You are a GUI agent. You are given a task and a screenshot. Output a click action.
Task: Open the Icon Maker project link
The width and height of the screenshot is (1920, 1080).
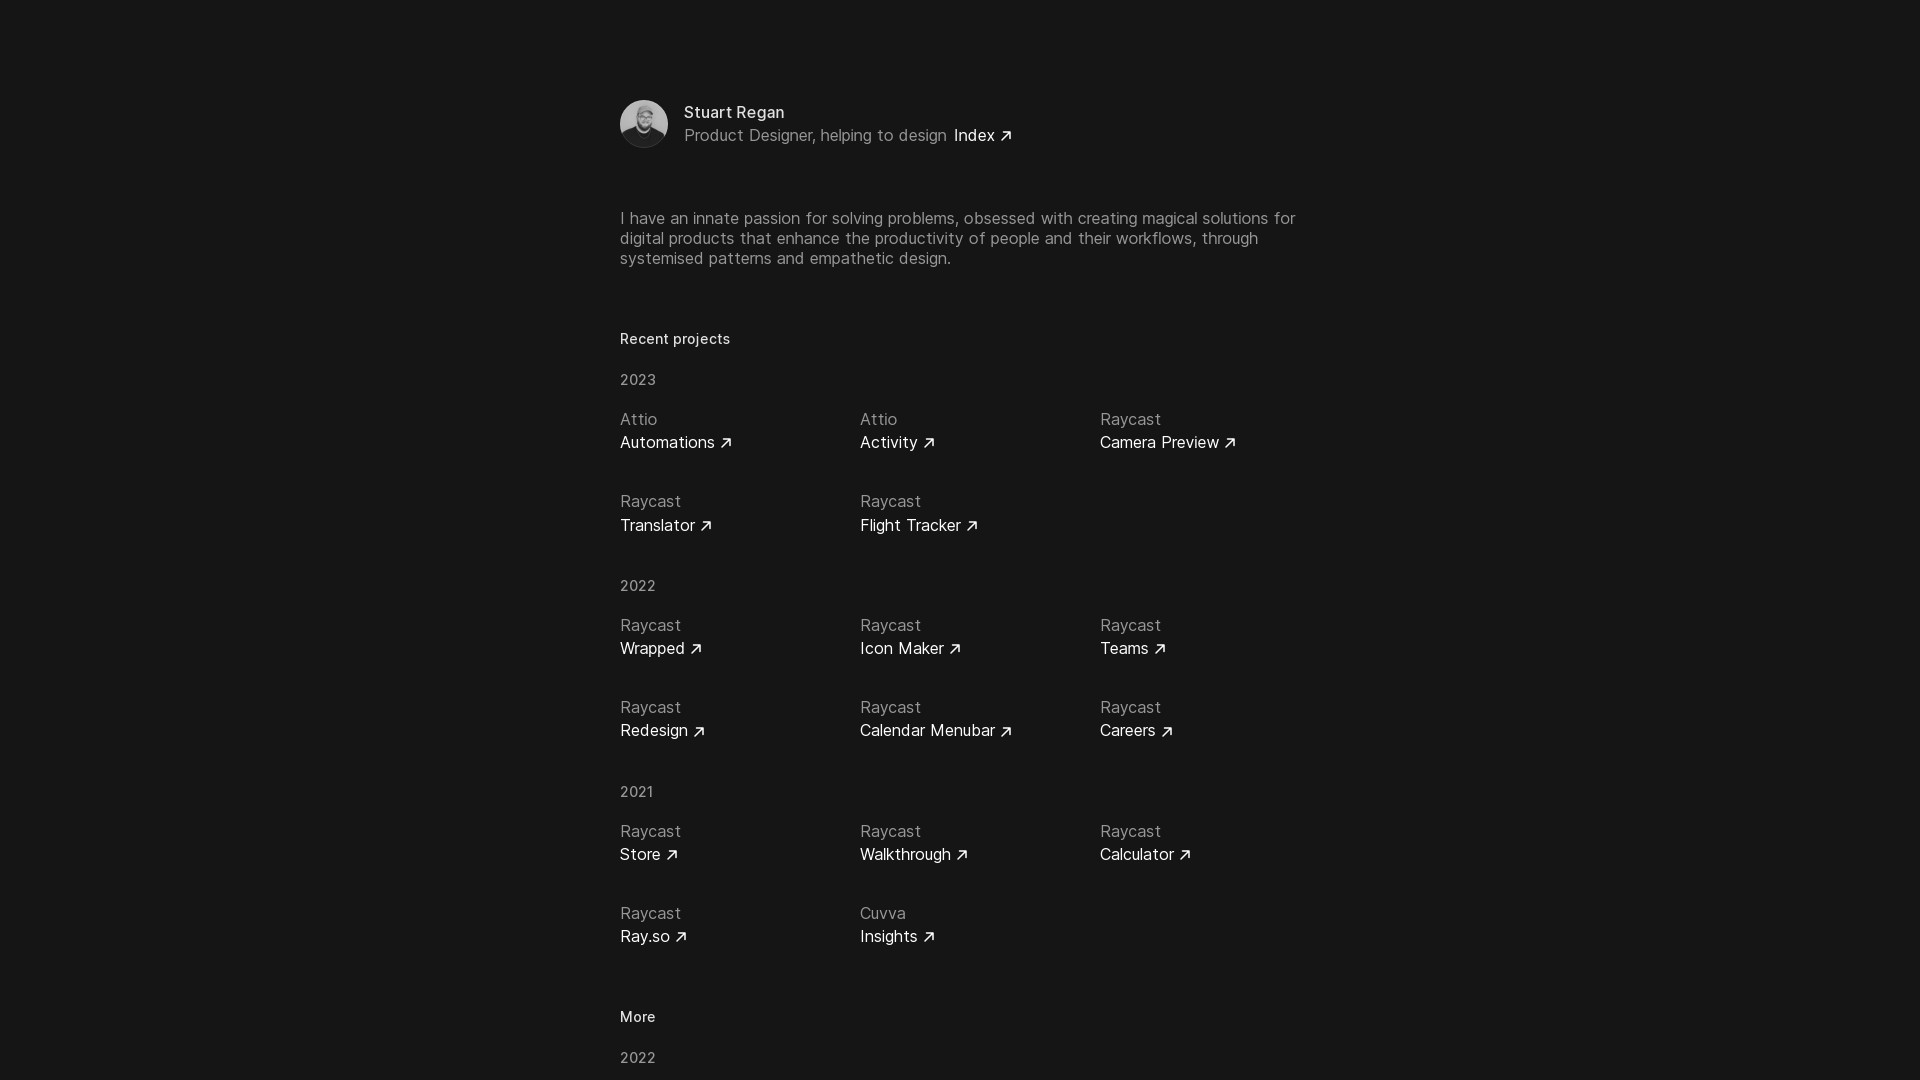[x=901, y=648]
